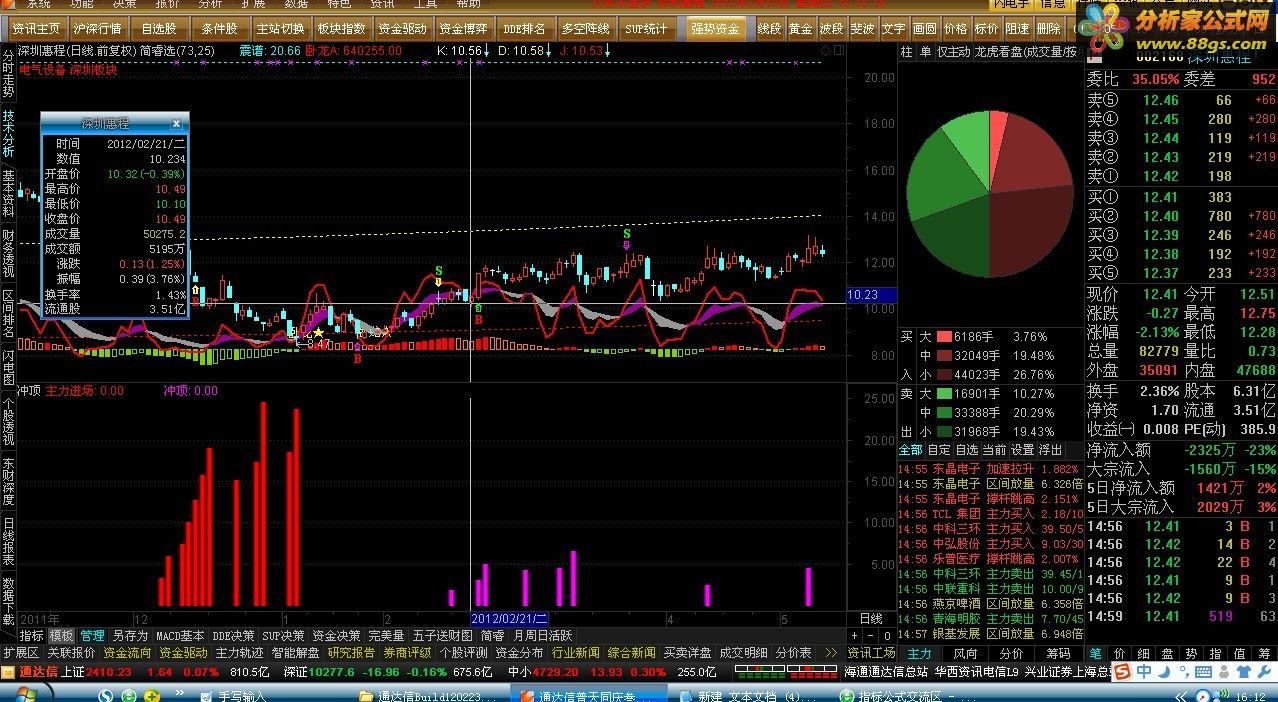1278x702 pixels.
Task: Open the 系统 menu
Action: coord(37,4)
